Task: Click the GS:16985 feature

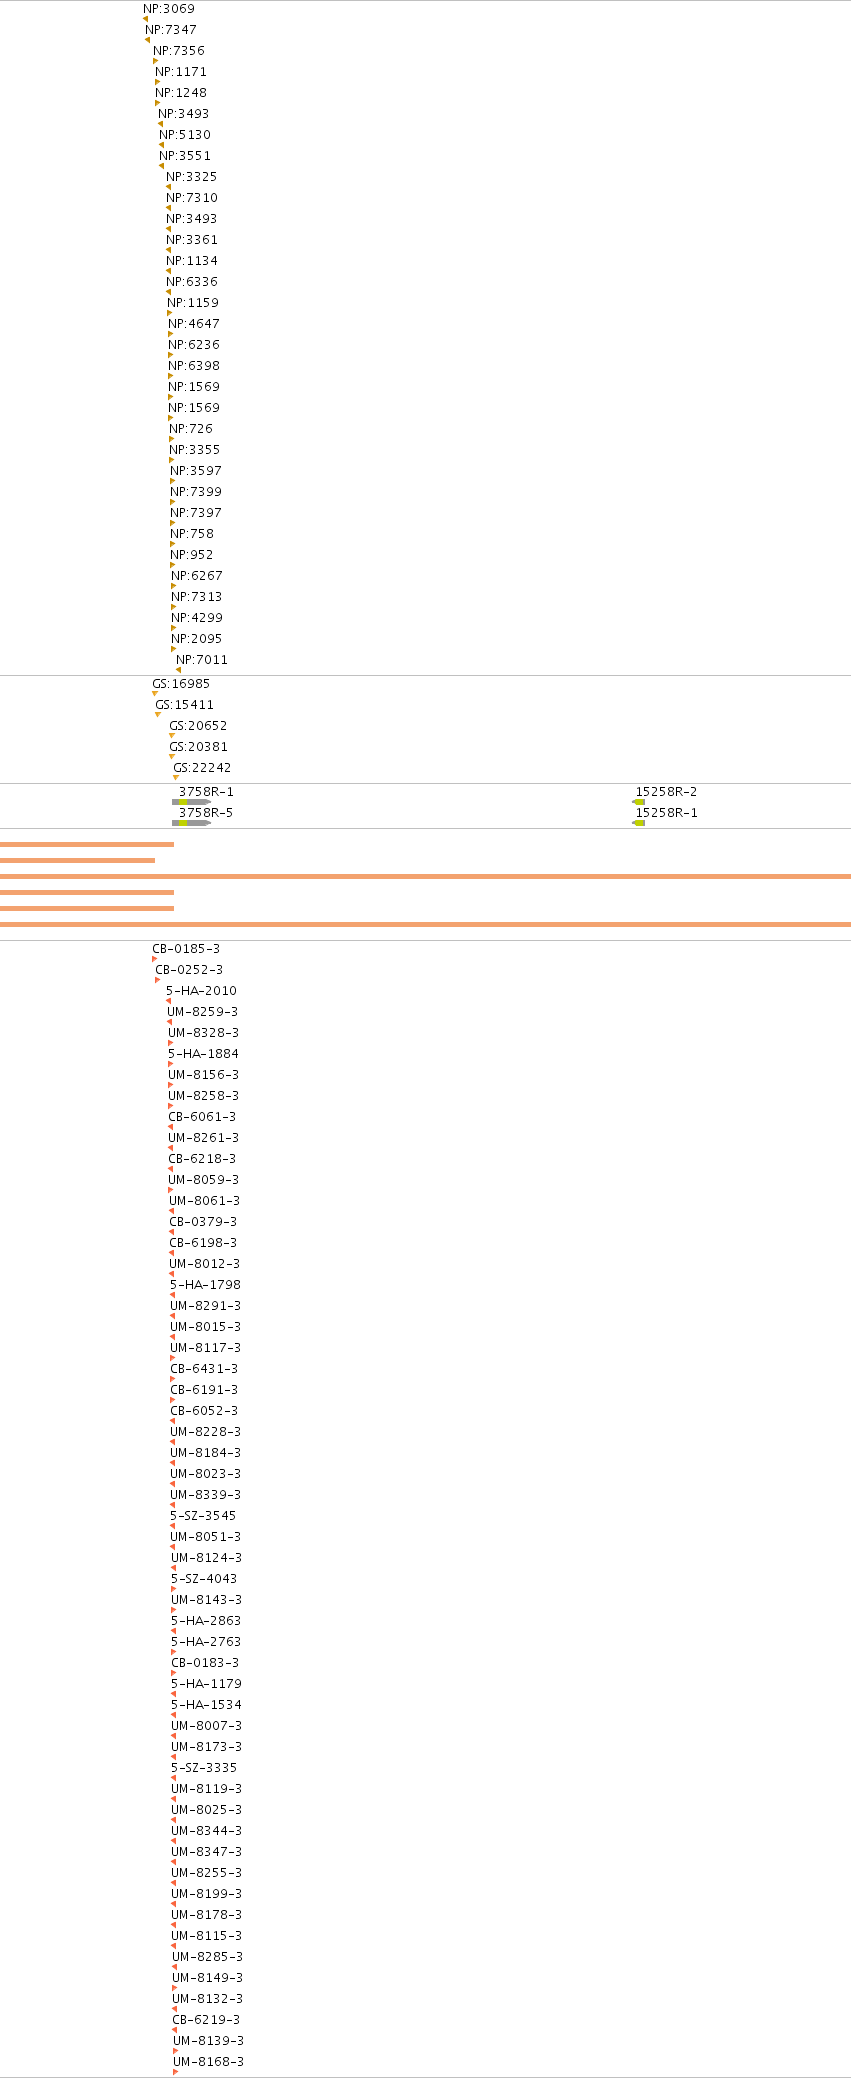Action: [181, 684]
